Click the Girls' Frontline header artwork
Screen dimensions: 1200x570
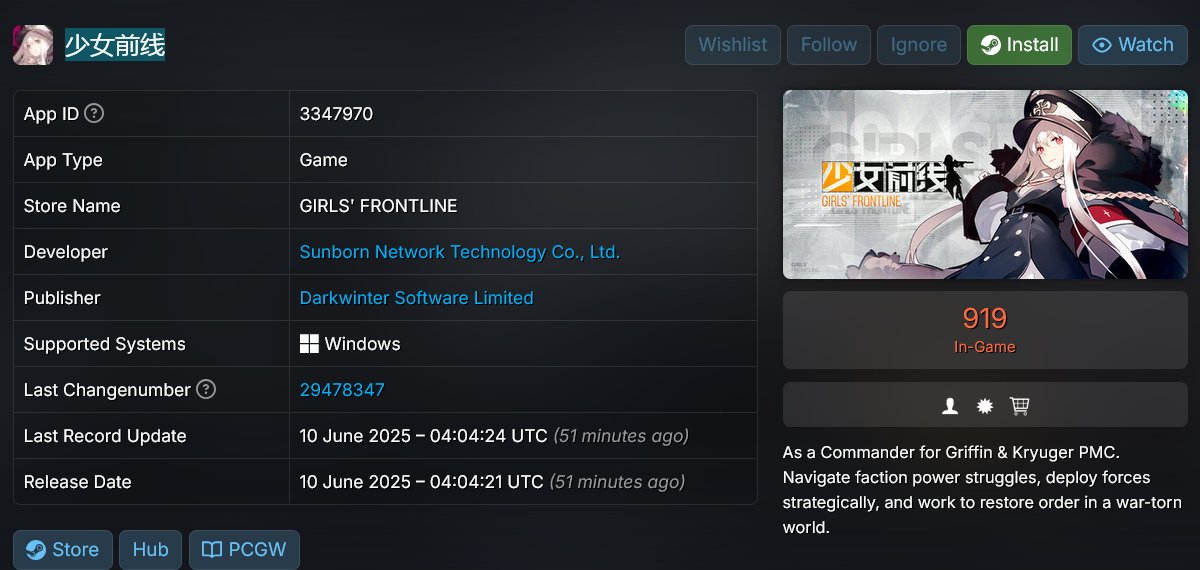click(985, 185)
